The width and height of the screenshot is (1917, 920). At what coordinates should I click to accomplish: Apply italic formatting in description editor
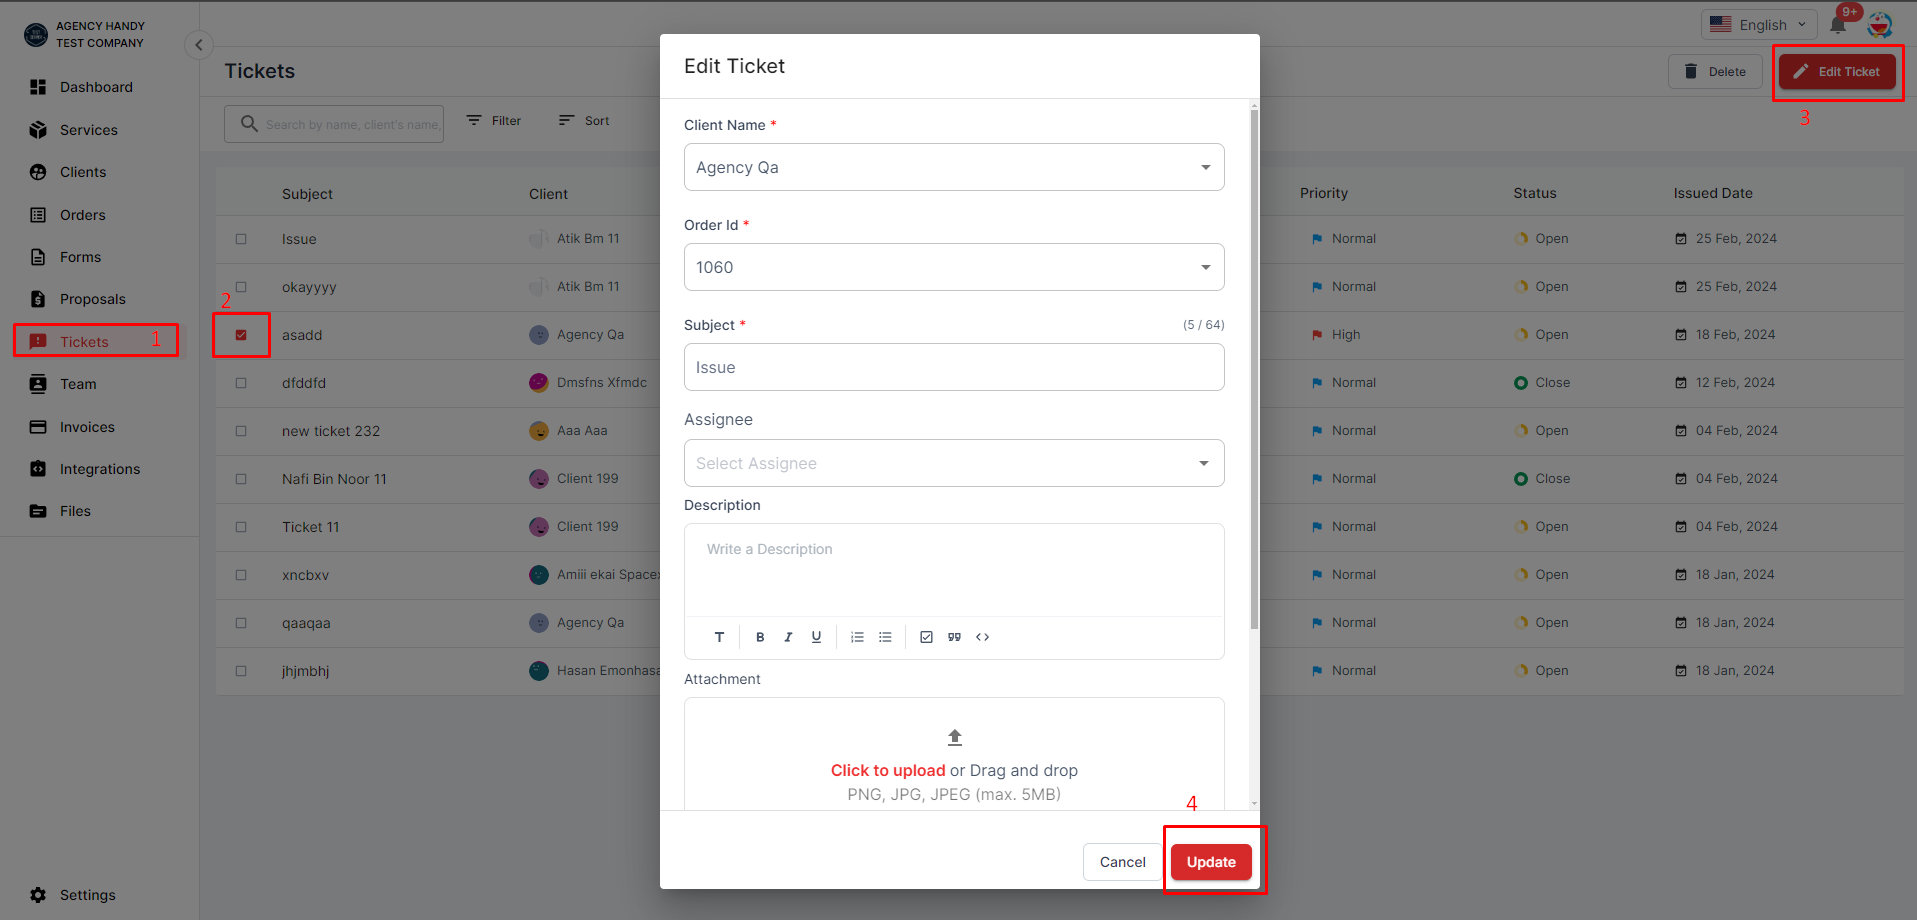tap(788, 637)
